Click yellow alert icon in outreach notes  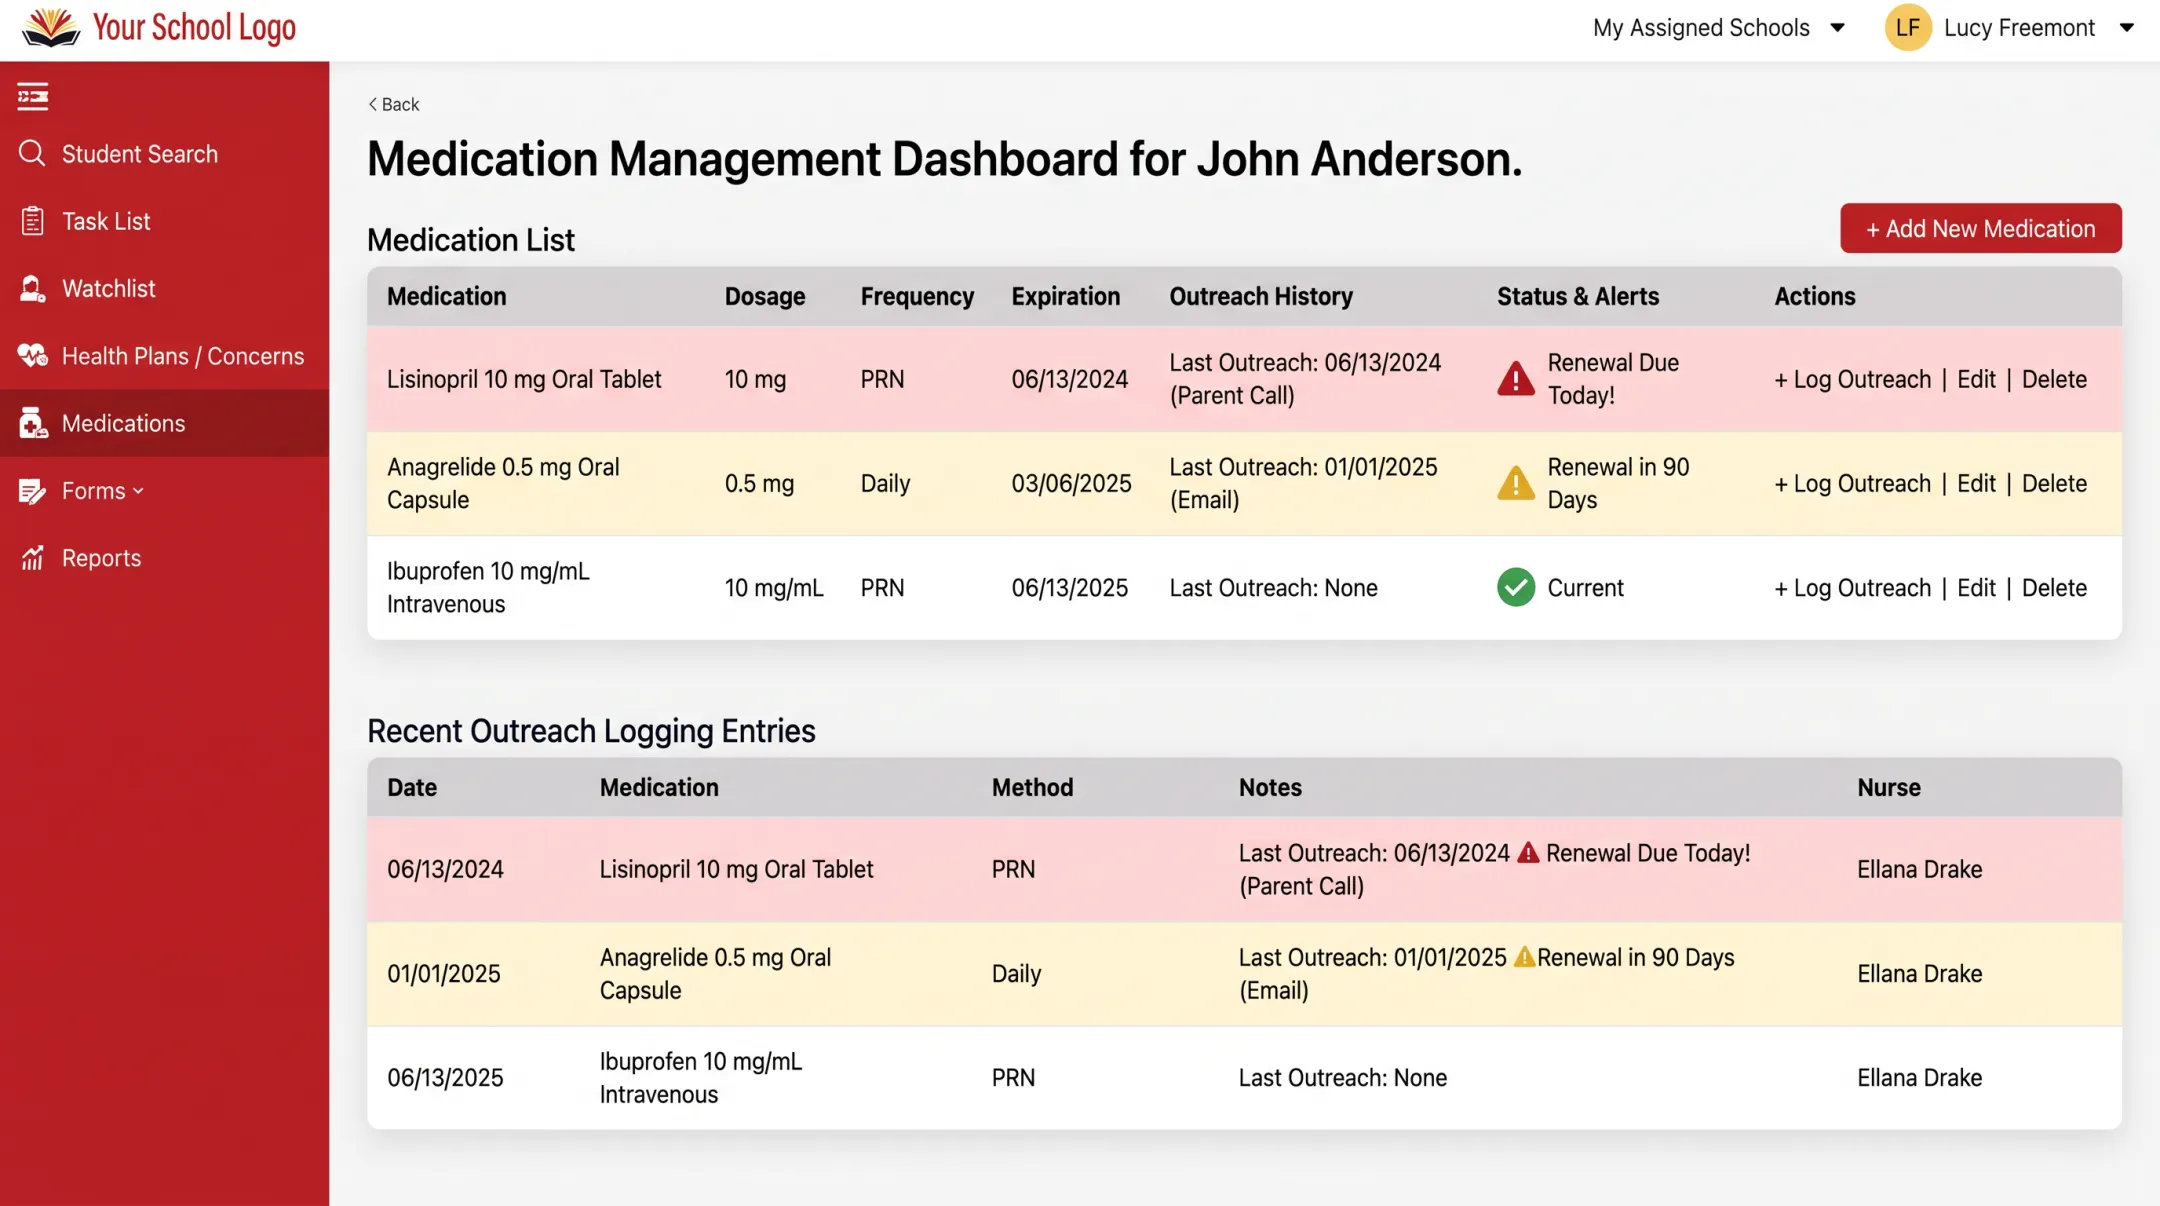pos(1523,957)
